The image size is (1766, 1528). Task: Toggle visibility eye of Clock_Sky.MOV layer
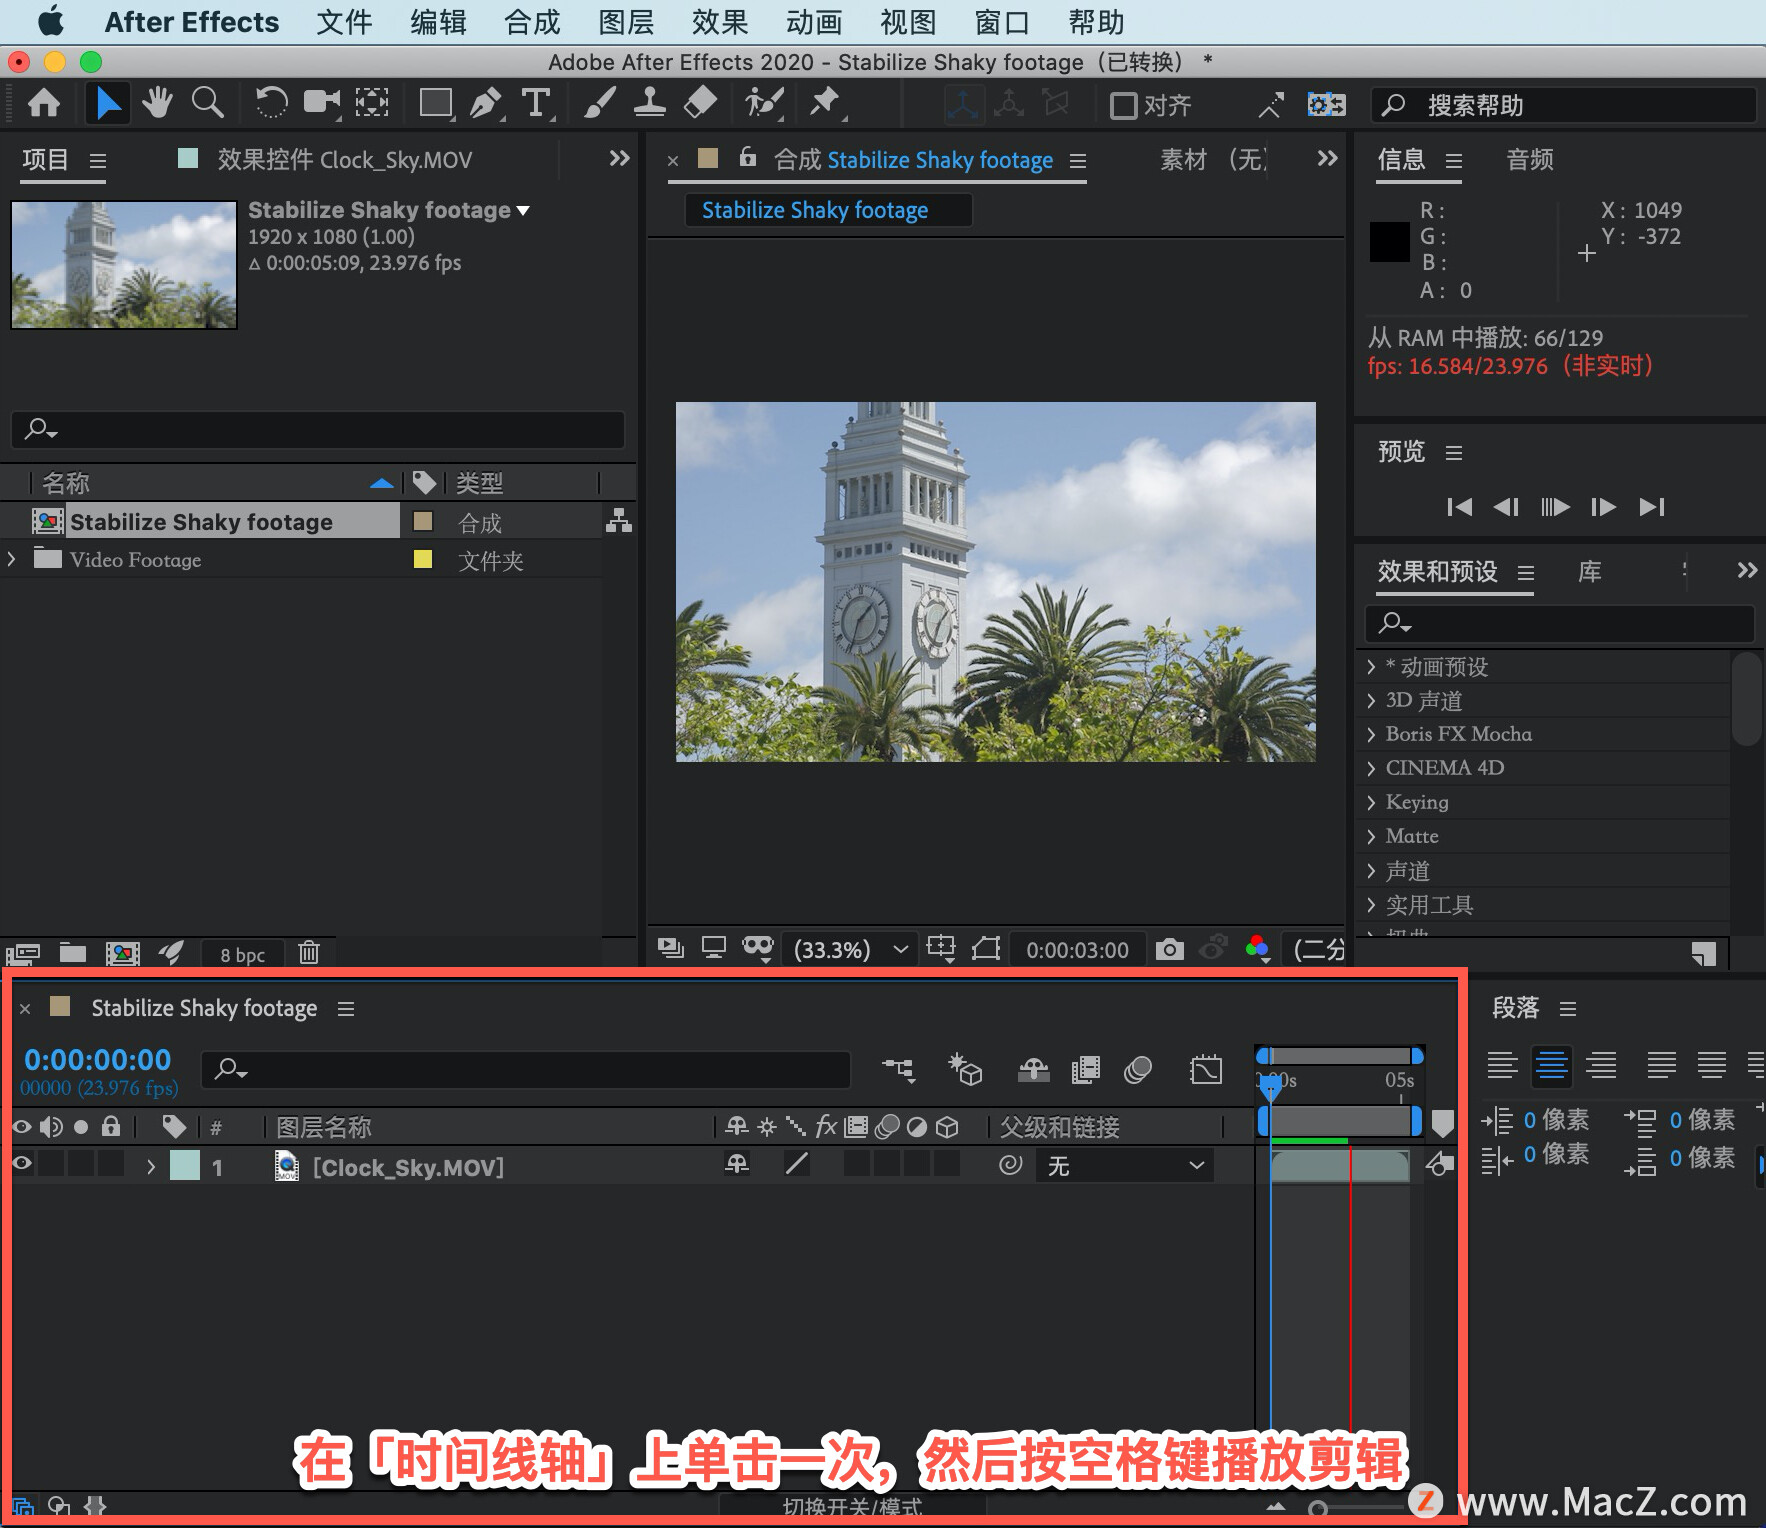pos(21,1164)
